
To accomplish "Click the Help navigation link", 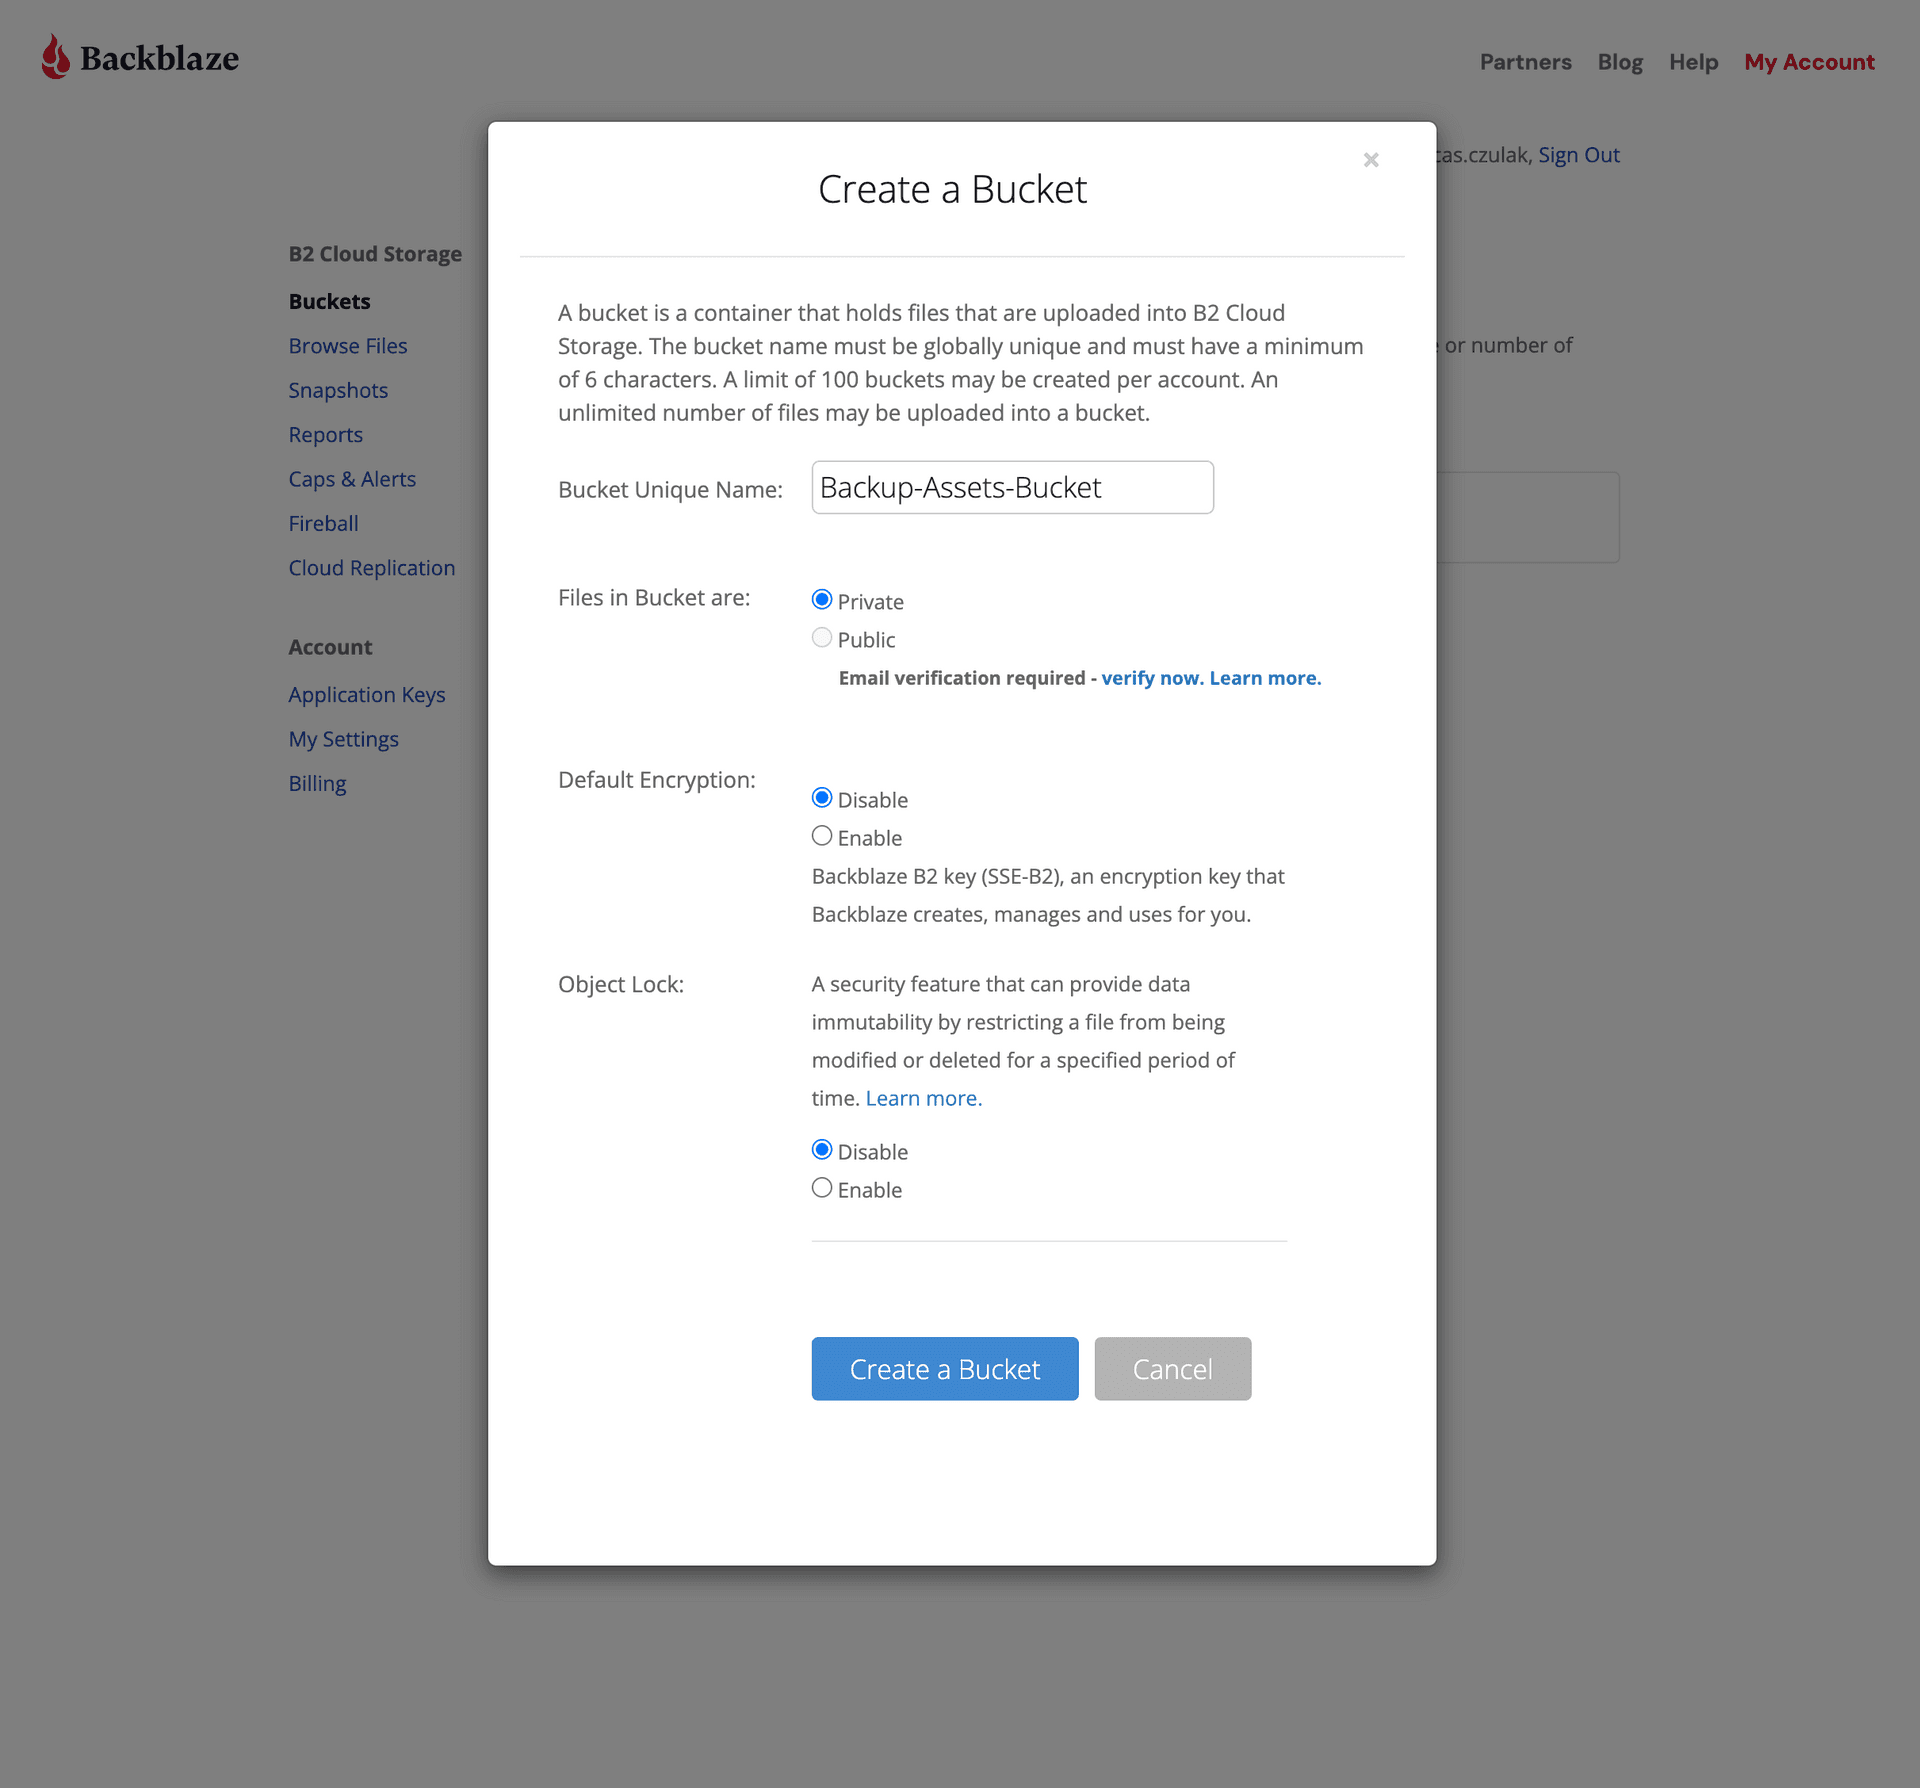I will coord(1693,60).
